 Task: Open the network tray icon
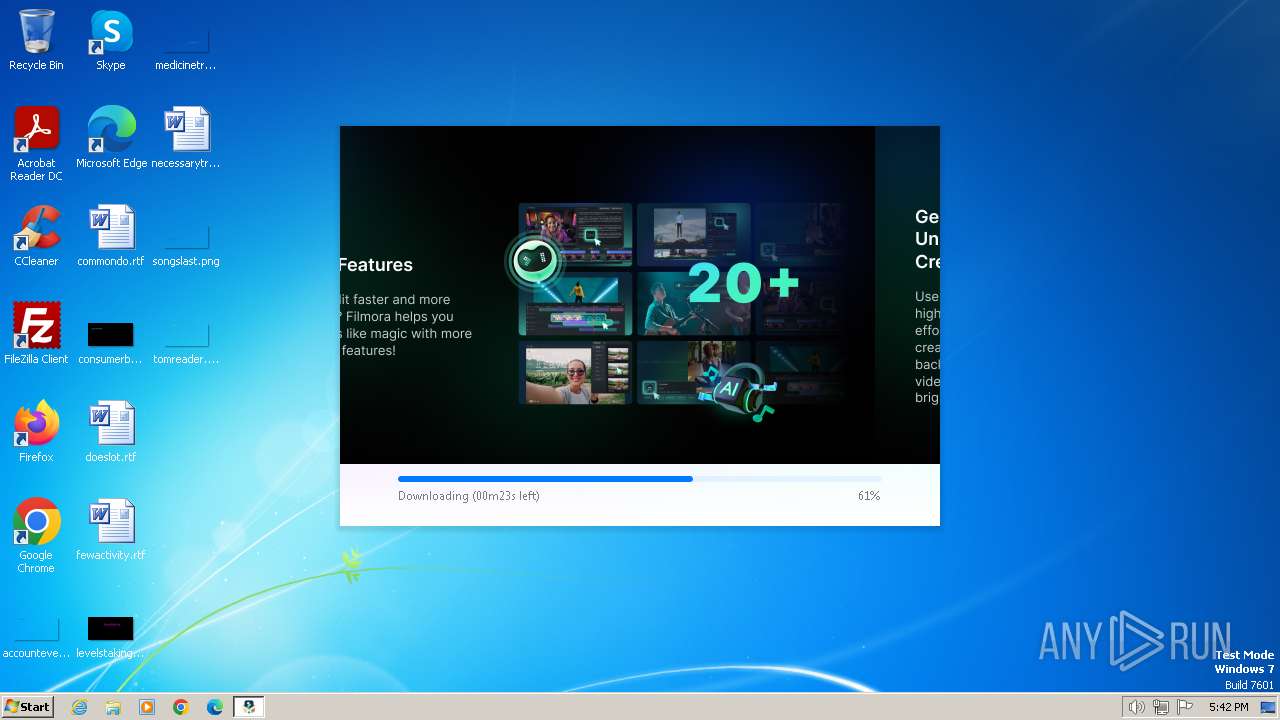[x=1160, y=707]
